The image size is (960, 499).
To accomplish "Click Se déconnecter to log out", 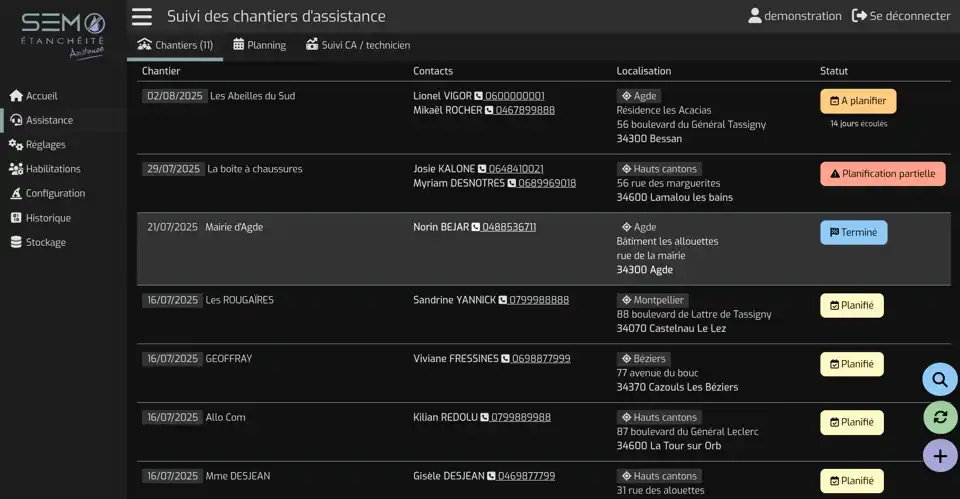I will click(901, 16).
